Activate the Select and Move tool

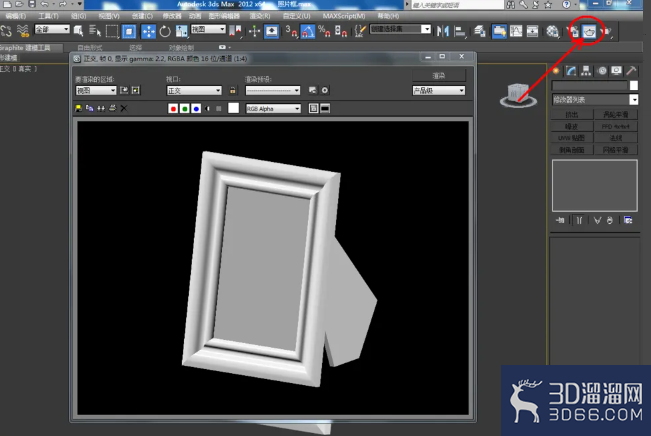[x=148, y=31]
